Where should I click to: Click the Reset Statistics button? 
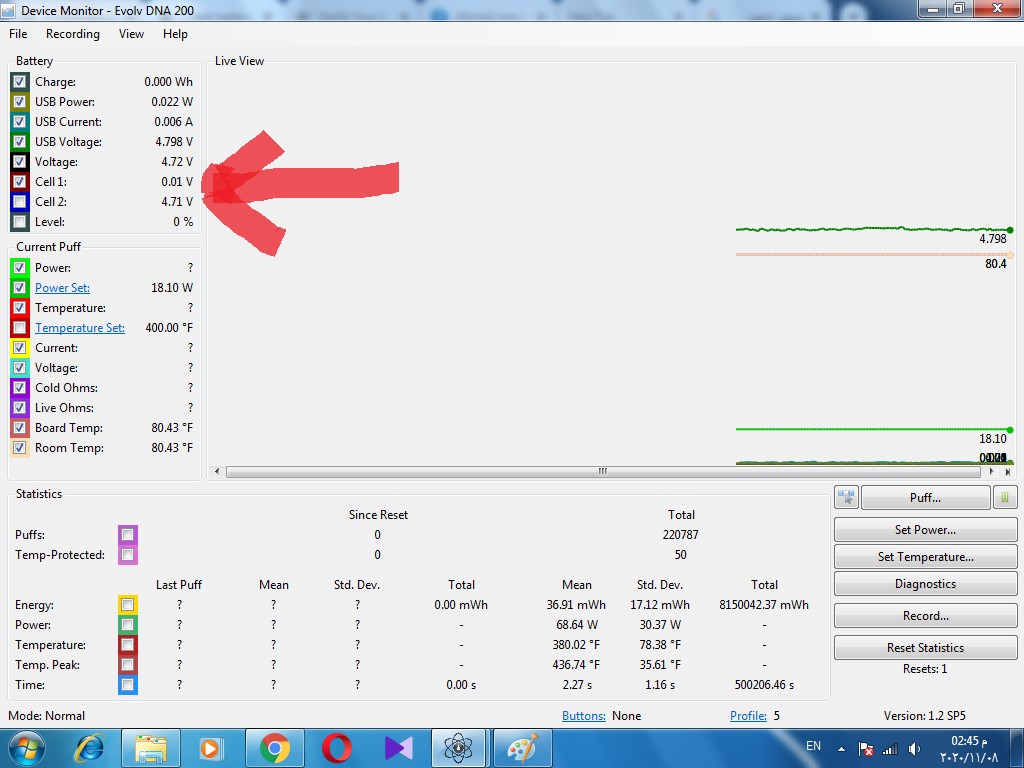tap(925, 648)
